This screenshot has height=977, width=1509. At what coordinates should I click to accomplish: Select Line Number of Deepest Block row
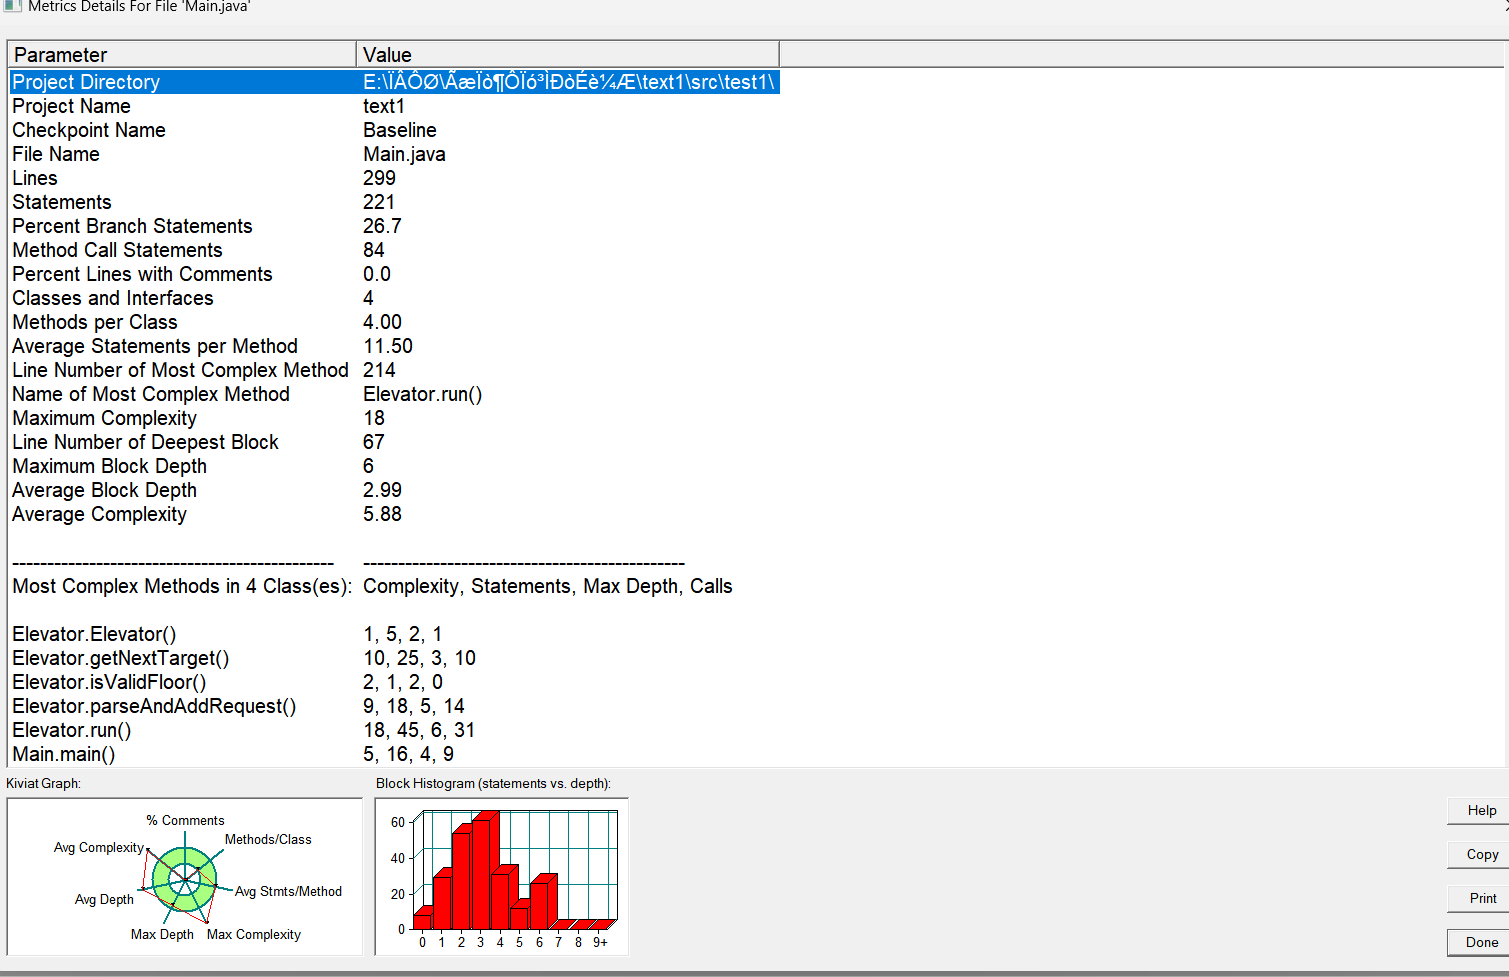click(x=394, y=442)
